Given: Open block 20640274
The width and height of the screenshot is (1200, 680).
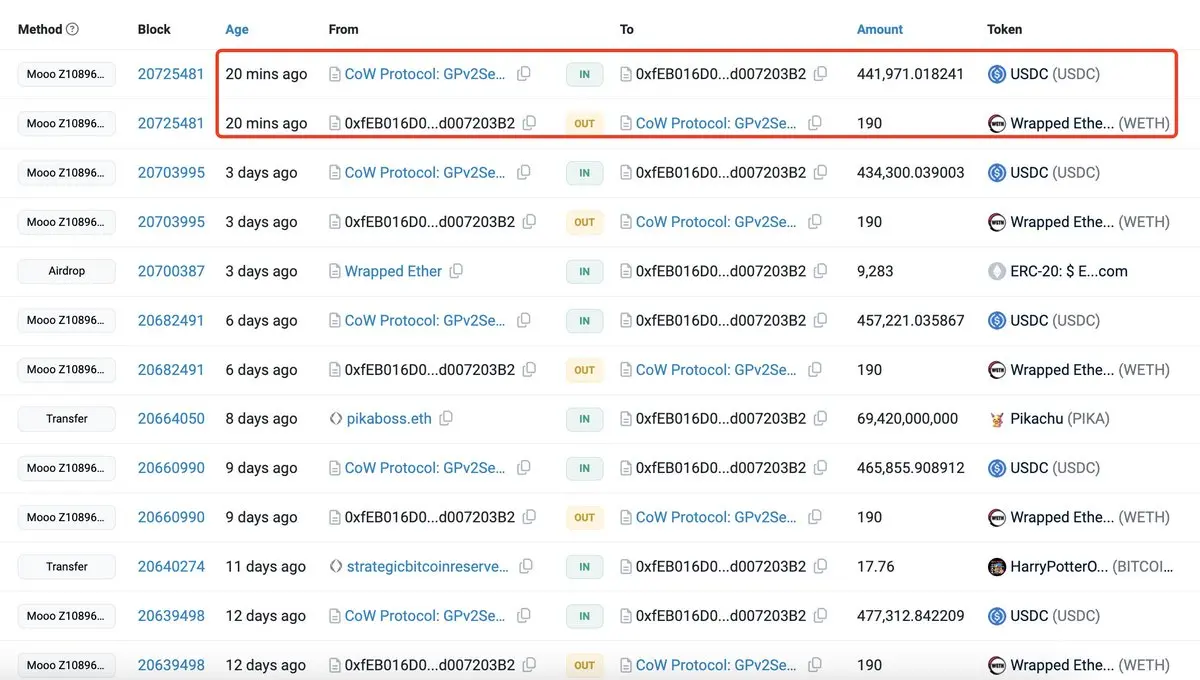Looking at the screenshot, I should (x=171, y=566).
